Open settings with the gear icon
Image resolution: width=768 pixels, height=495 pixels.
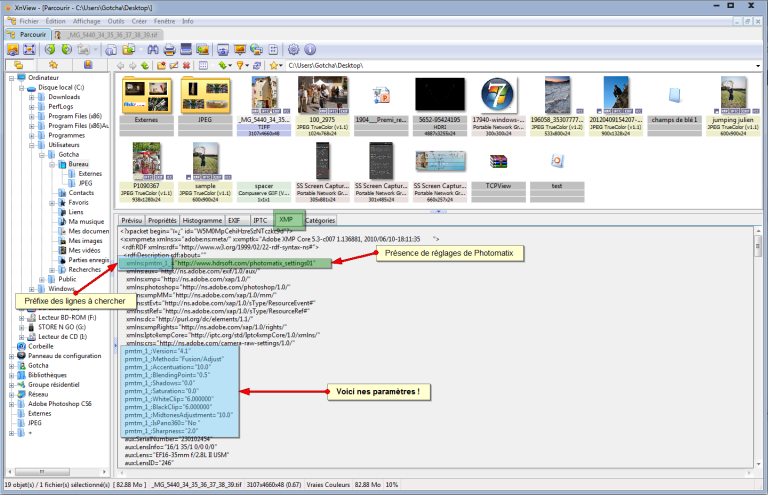(x=294, y=49)
